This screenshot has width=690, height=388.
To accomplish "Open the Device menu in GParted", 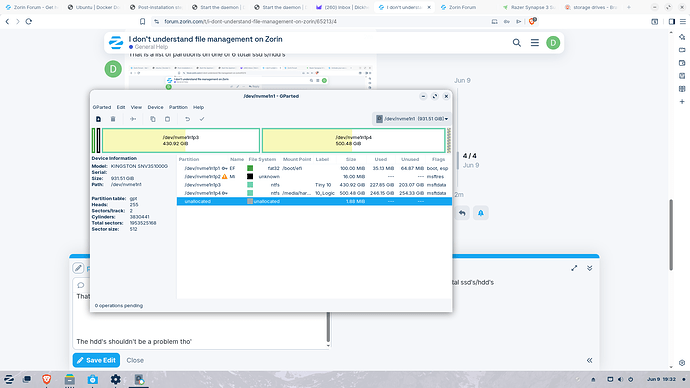I will pyautogui.click(x=155, y=107).
